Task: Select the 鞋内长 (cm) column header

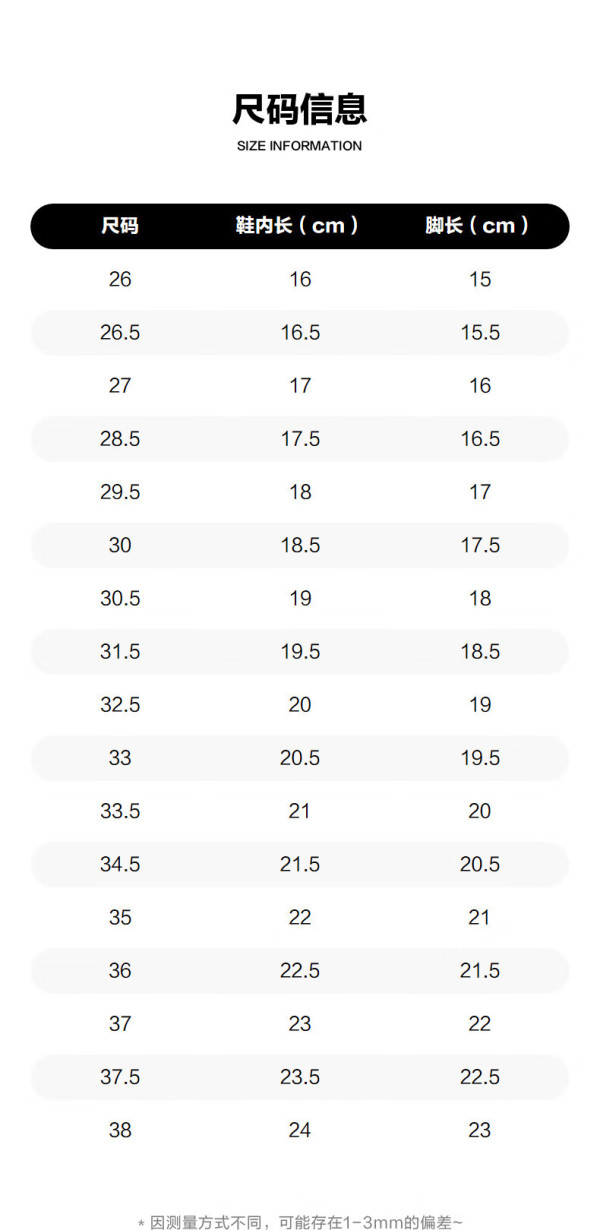Action: [297, 226]
